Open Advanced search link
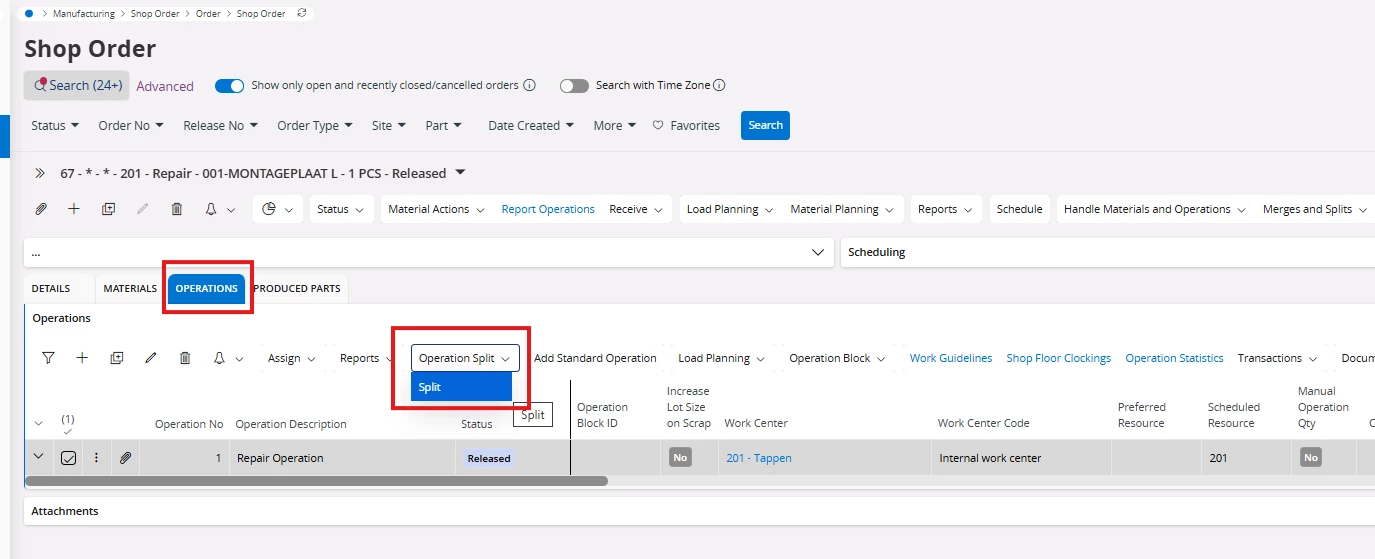This screenshot has height=559, width=1375. [x=165, y=86]
